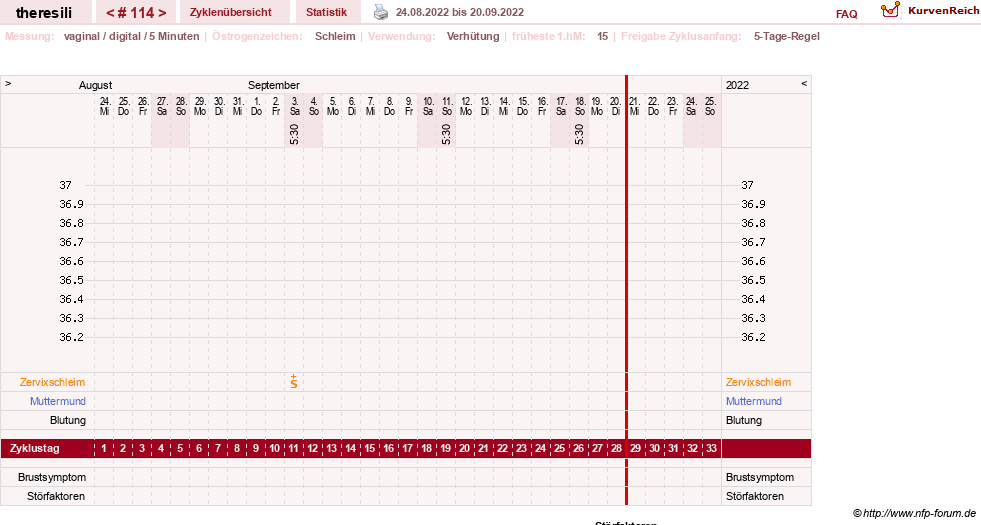Click the Blutung label on right
The image size is (981, 525).
[x=744, y=421]
